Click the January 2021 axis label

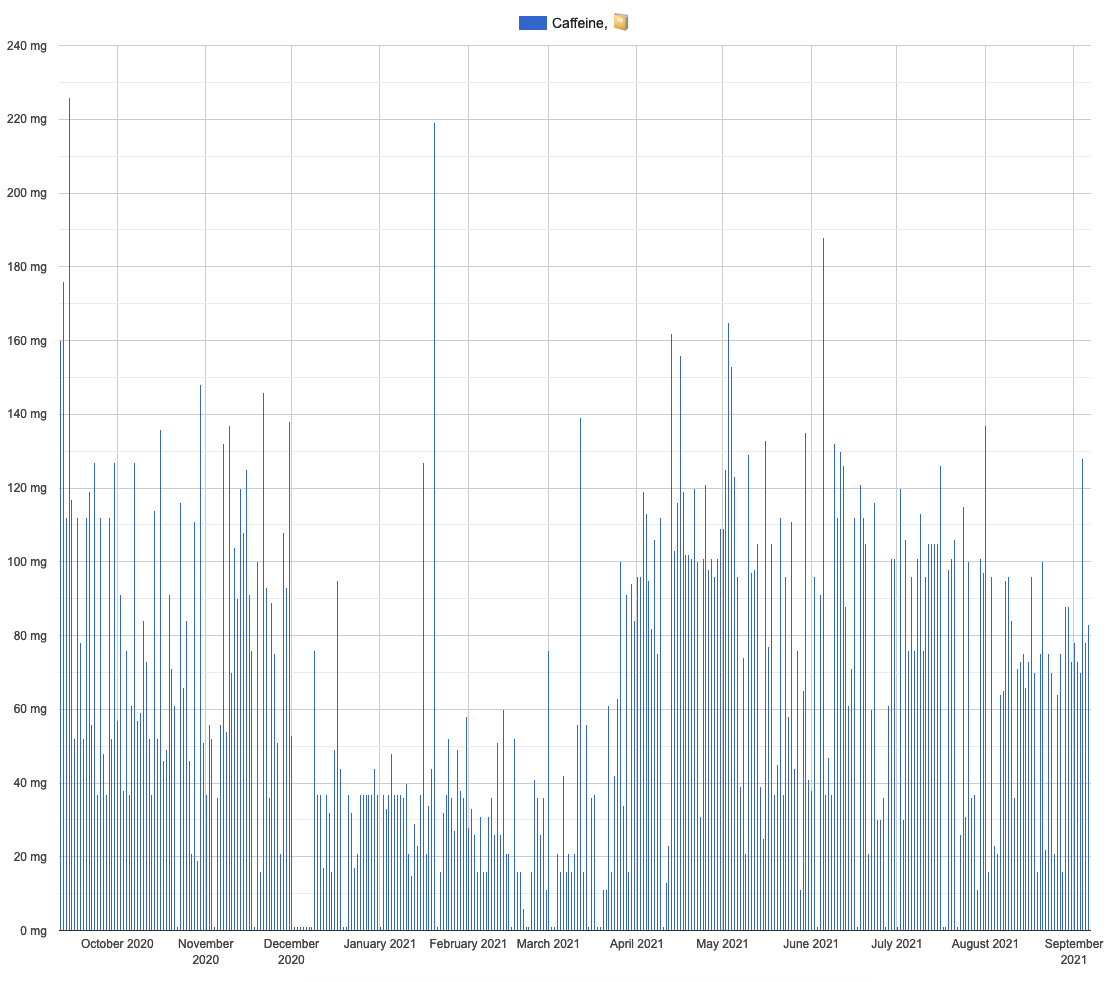380,944
